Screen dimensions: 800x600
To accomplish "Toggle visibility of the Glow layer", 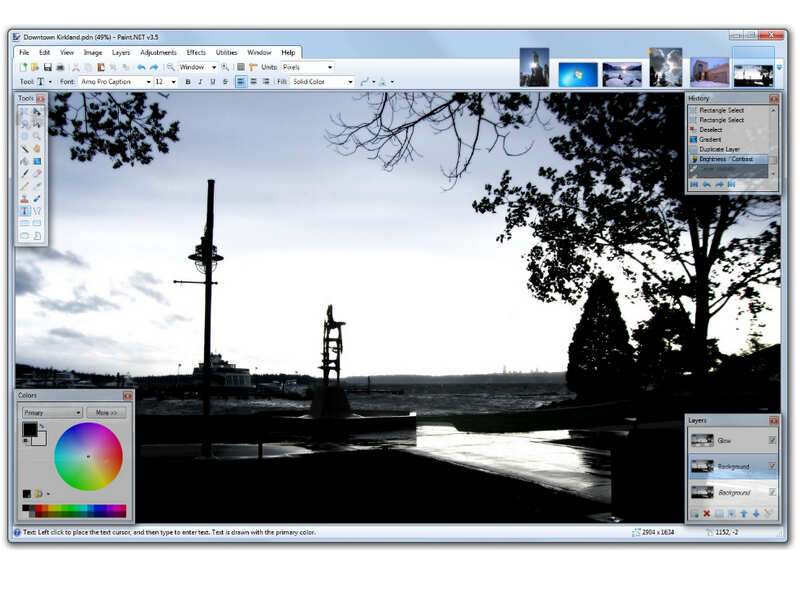I will pyautogui.click(x=771, y=440).
